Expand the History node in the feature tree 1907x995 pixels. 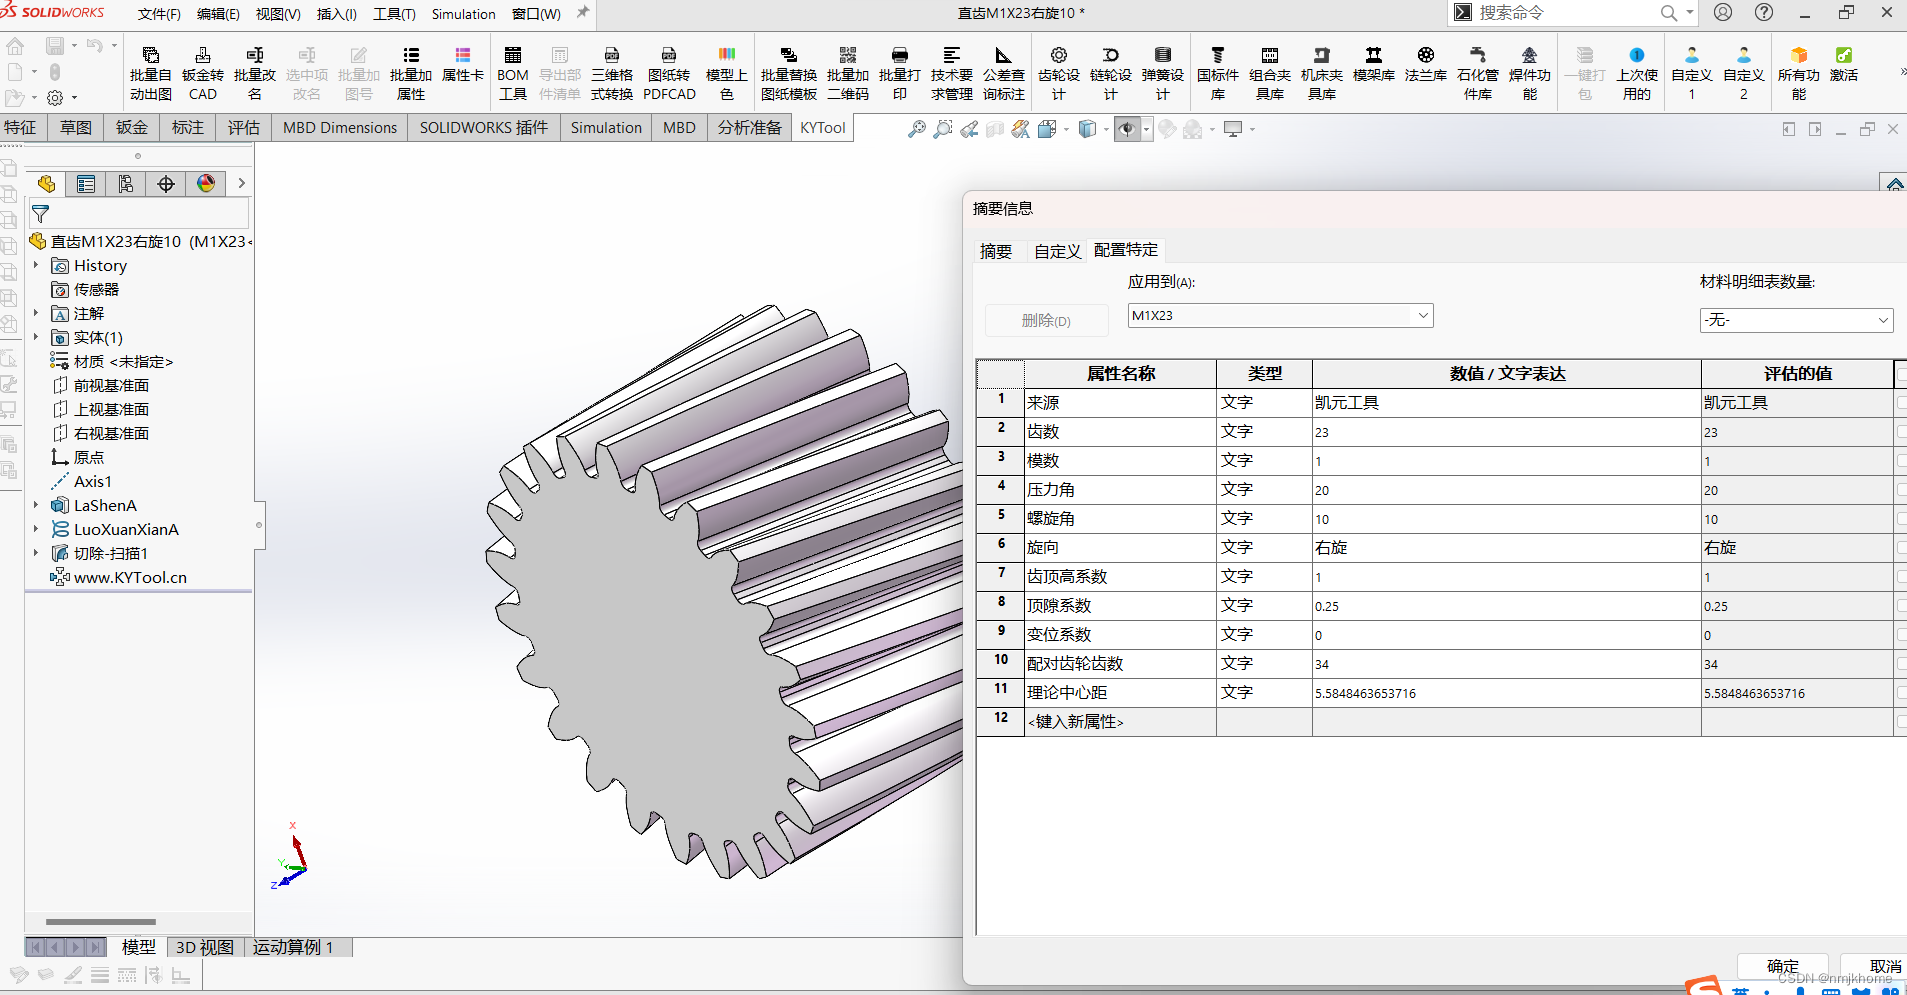pos(36,265)
